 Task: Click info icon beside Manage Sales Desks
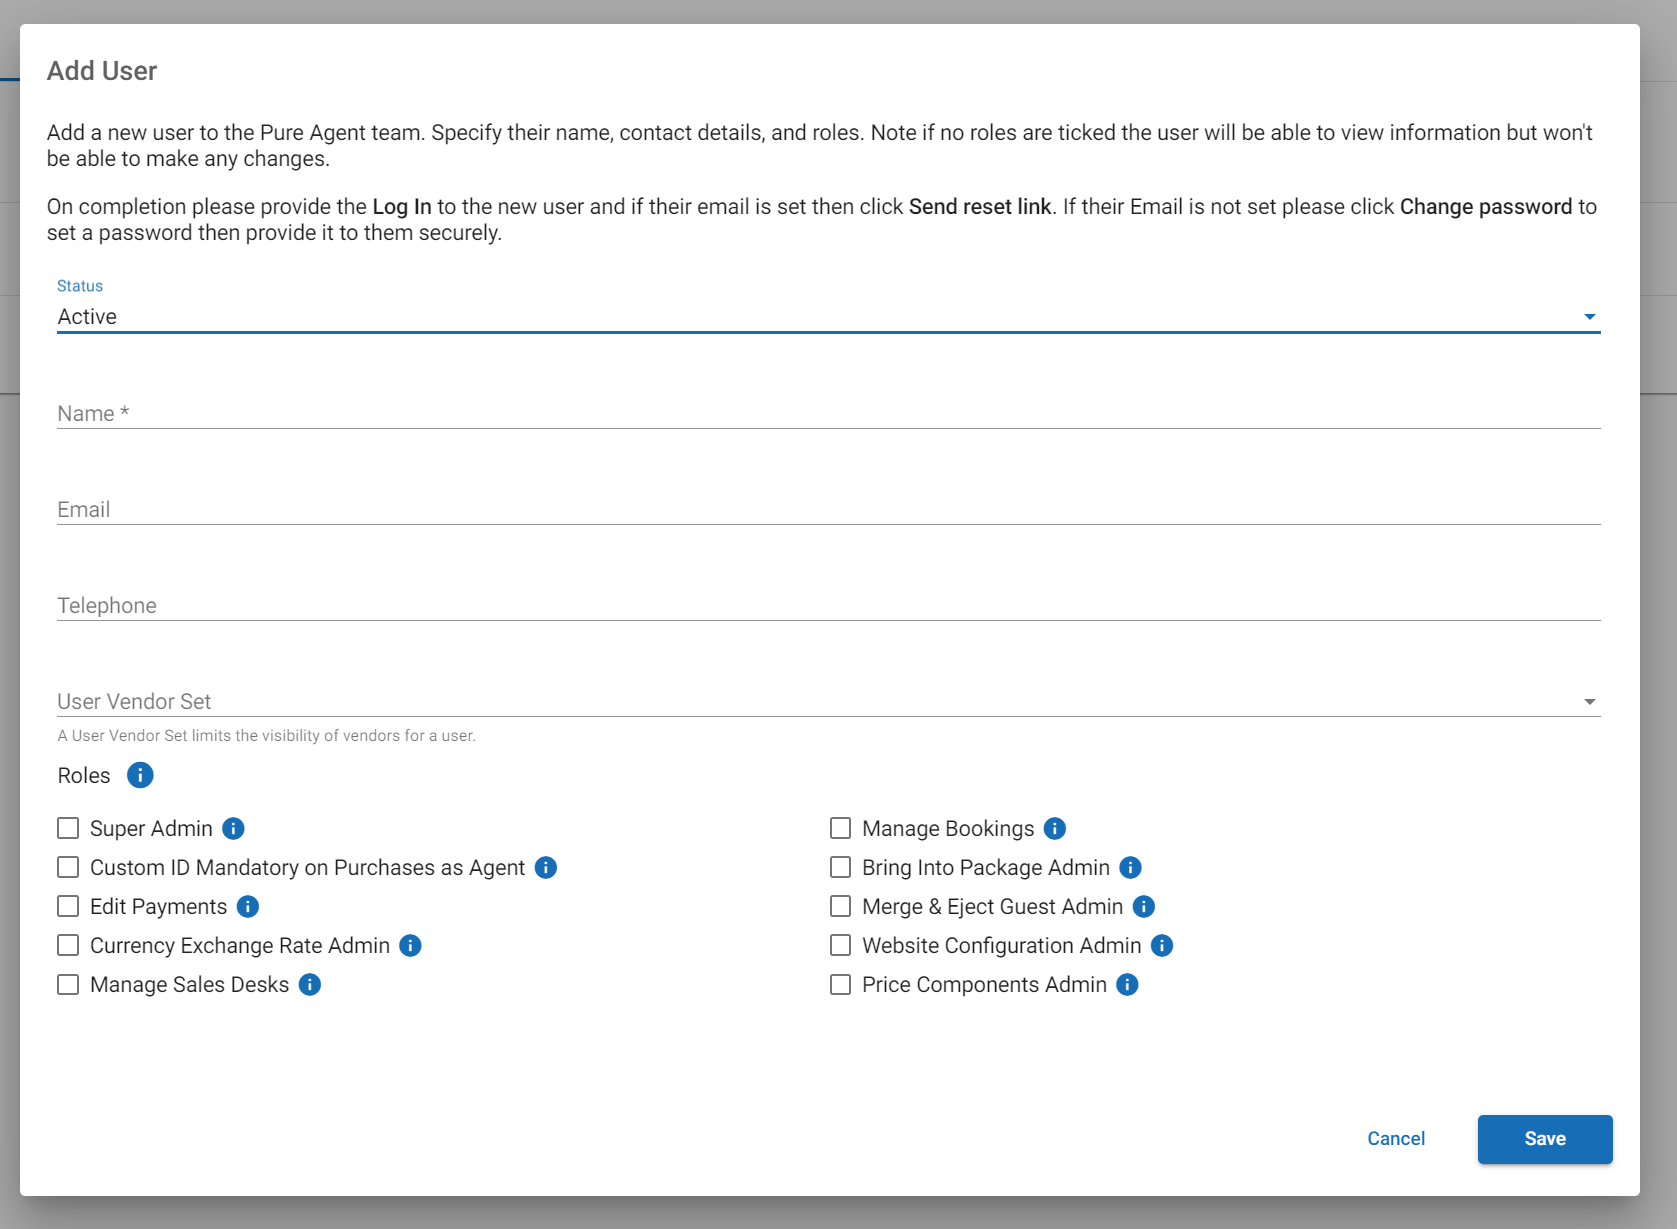[310, 984]
